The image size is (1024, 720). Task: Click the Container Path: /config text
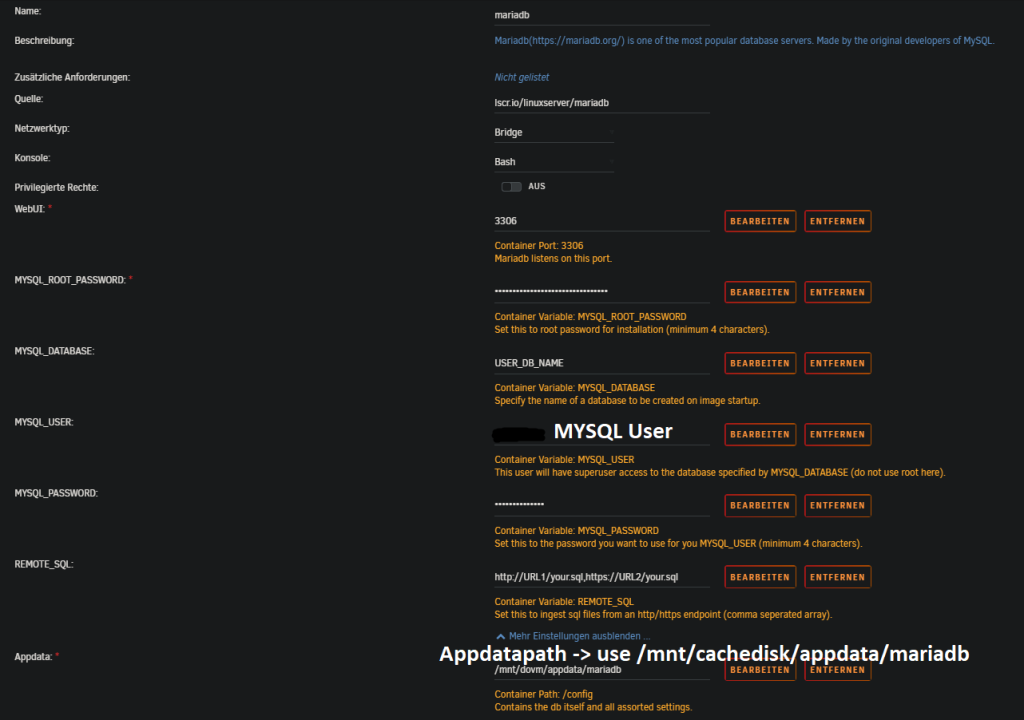[x=543, y=694]
